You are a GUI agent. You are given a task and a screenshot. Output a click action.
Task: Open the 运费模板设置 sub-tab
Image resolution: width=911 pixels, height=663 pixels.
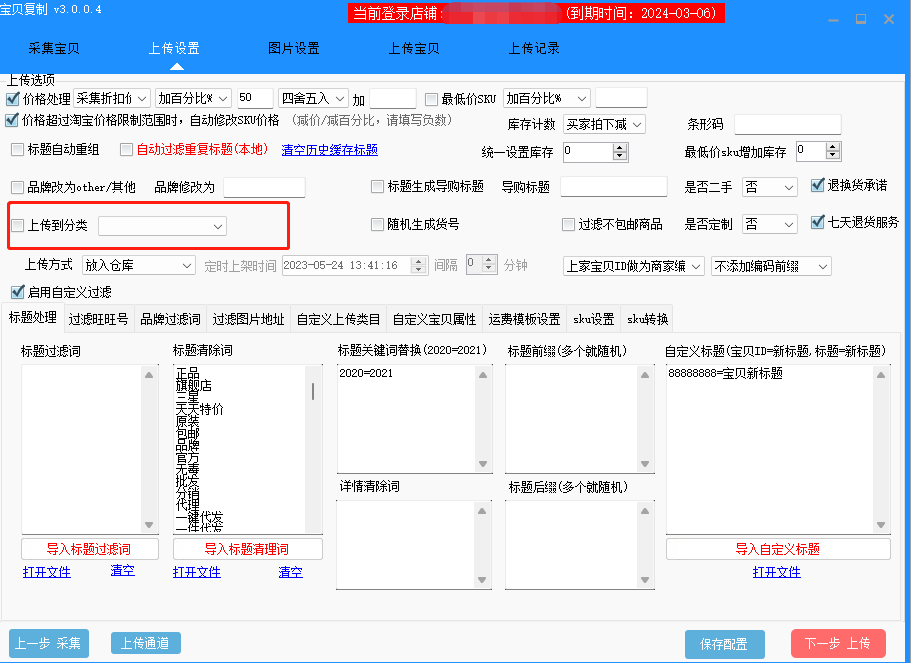(524, 319)
